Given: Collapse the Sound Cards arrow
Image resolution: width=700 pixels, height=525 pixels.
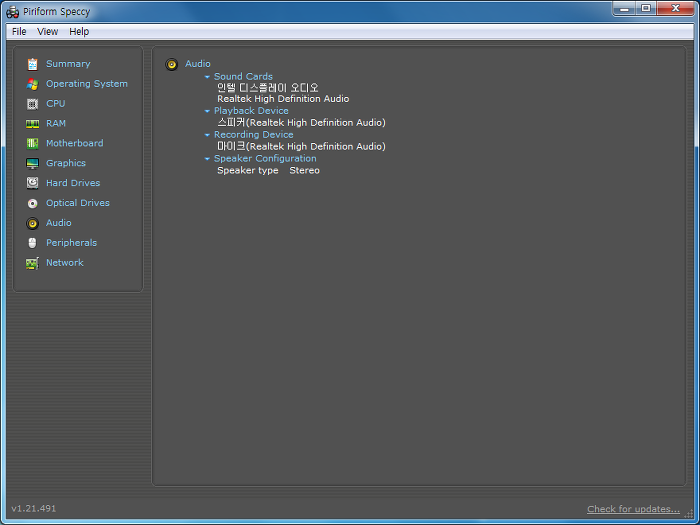Looking at the screenshot, I should point(207,77).
